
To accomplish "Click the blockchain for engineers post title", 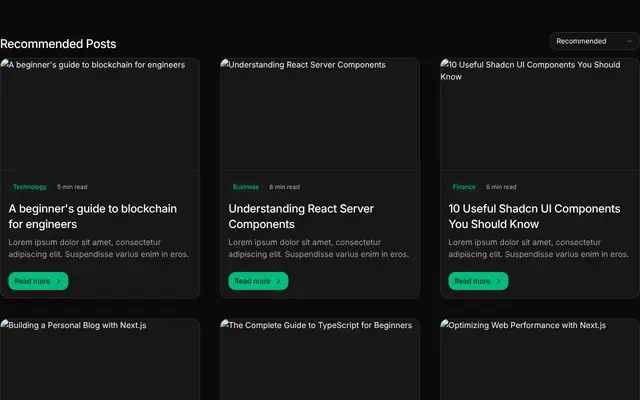I will pyautogui.click(x=93, y=216).
